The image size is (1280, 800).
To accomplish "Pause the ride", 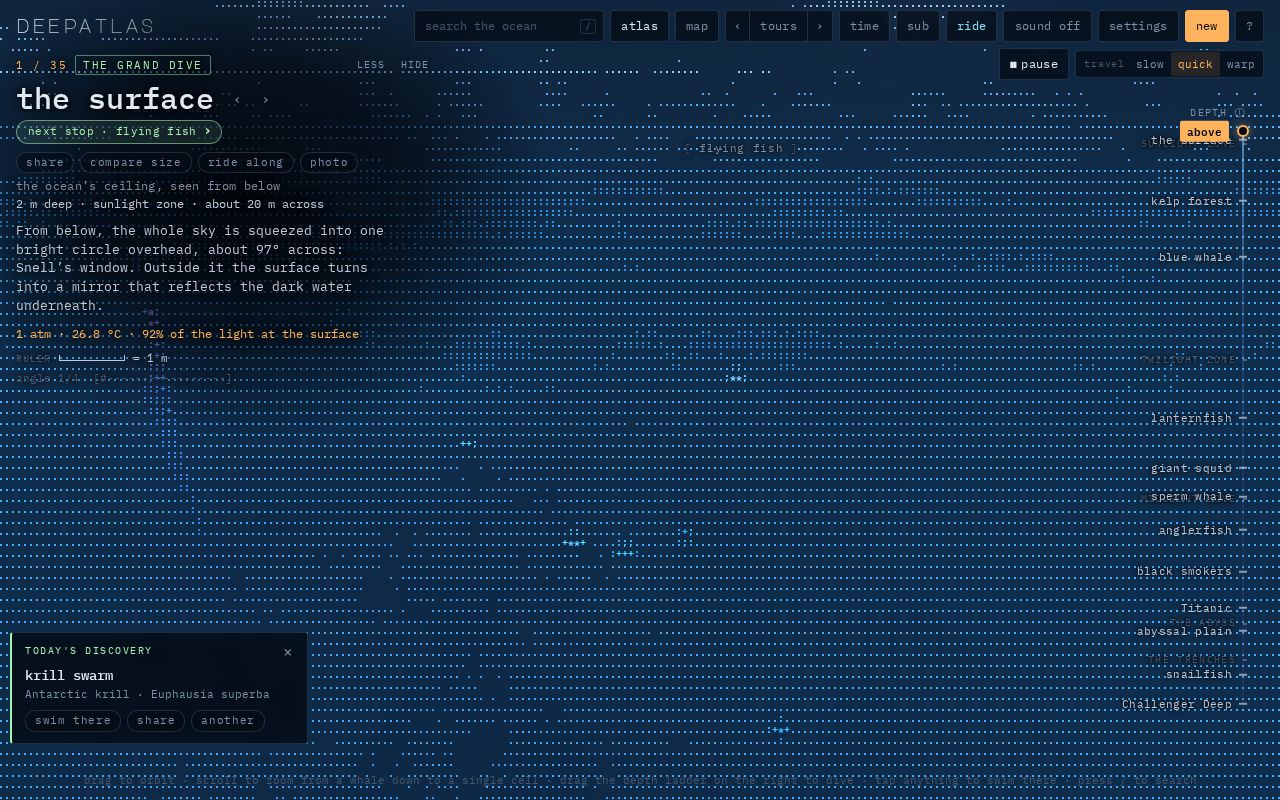I will 1034,64.
